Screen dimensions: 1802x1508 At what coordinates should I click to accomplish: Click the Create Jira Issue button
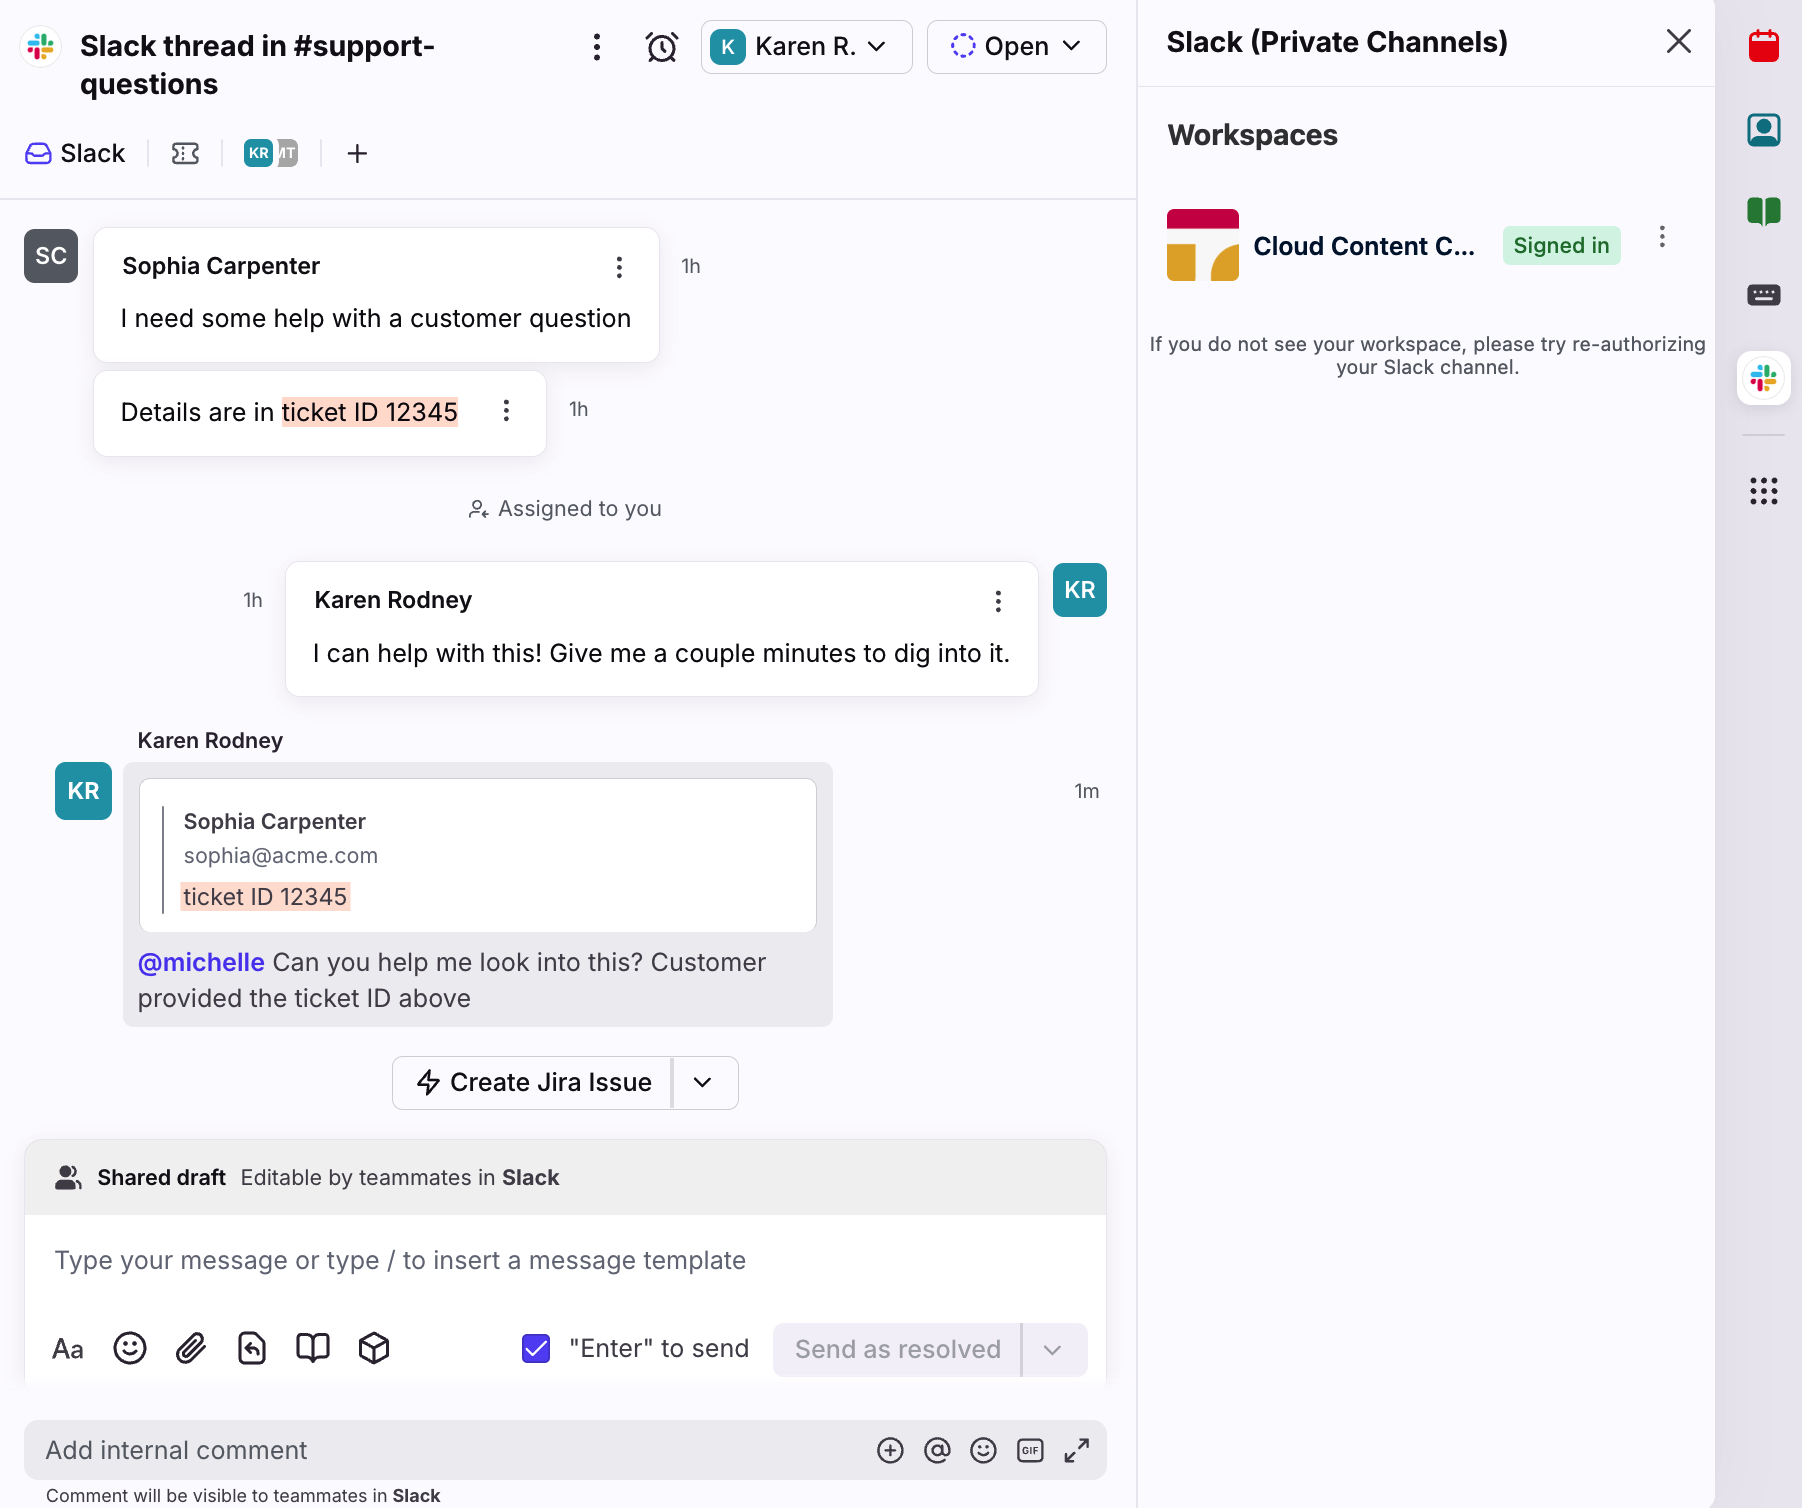[x=533, y=1082]
